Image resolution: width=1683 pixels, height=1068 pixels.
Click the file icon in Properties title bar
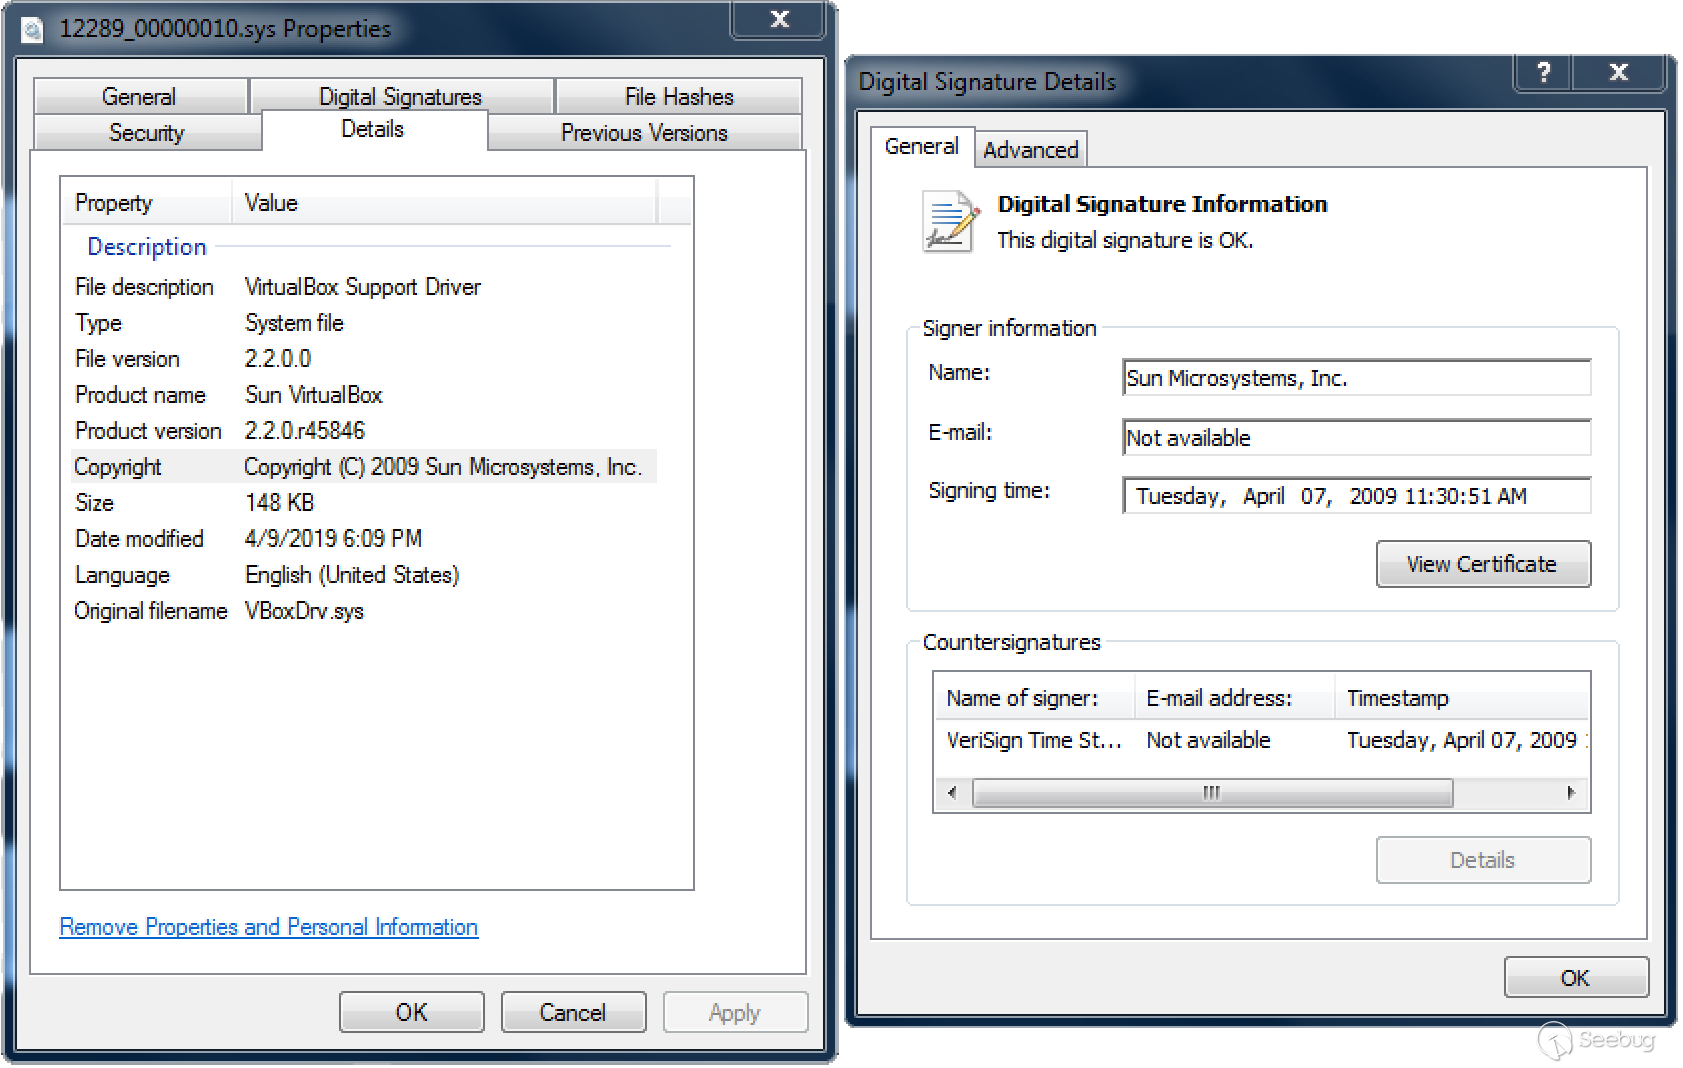32,30
